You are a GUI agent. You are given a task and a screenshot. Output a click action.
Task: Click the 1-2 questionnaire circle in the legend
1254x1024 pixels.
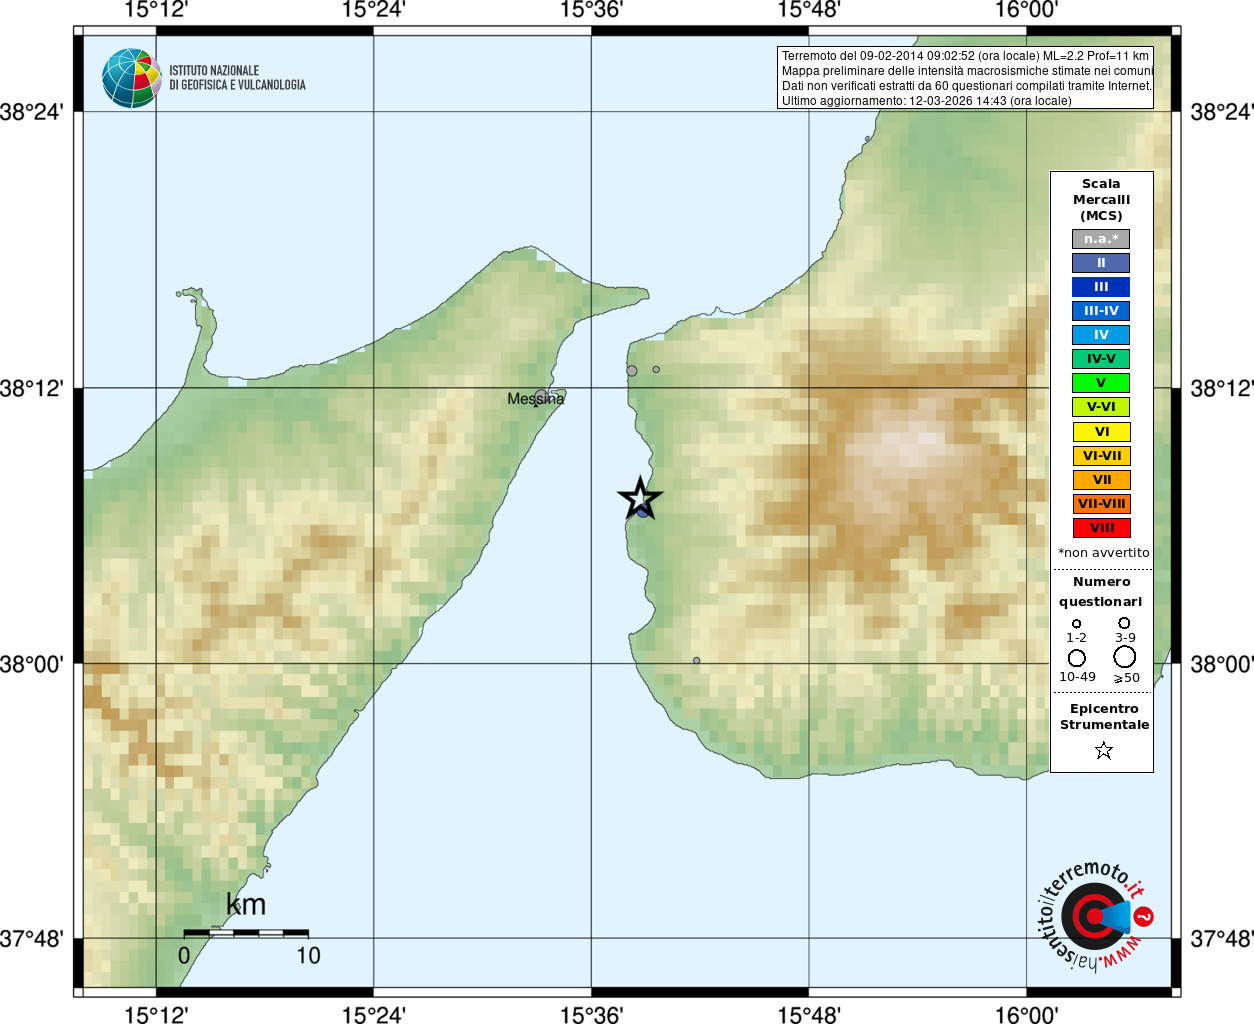1076,623
